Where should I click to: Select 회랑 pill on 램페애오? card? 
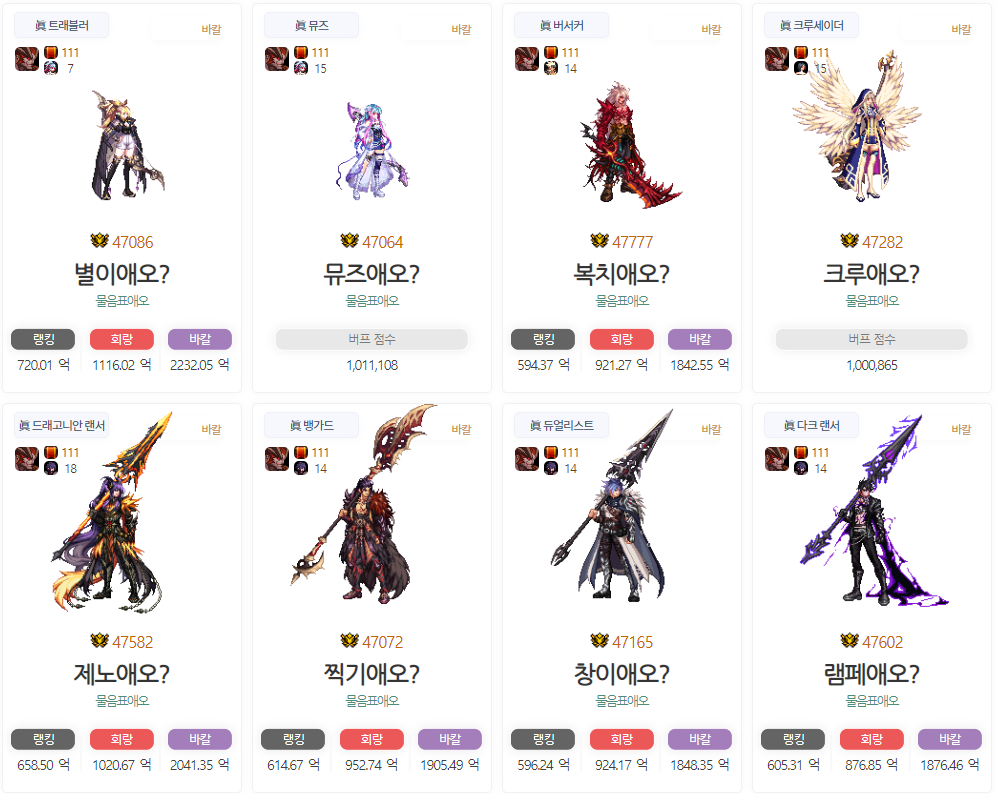[x=872, y=739]
